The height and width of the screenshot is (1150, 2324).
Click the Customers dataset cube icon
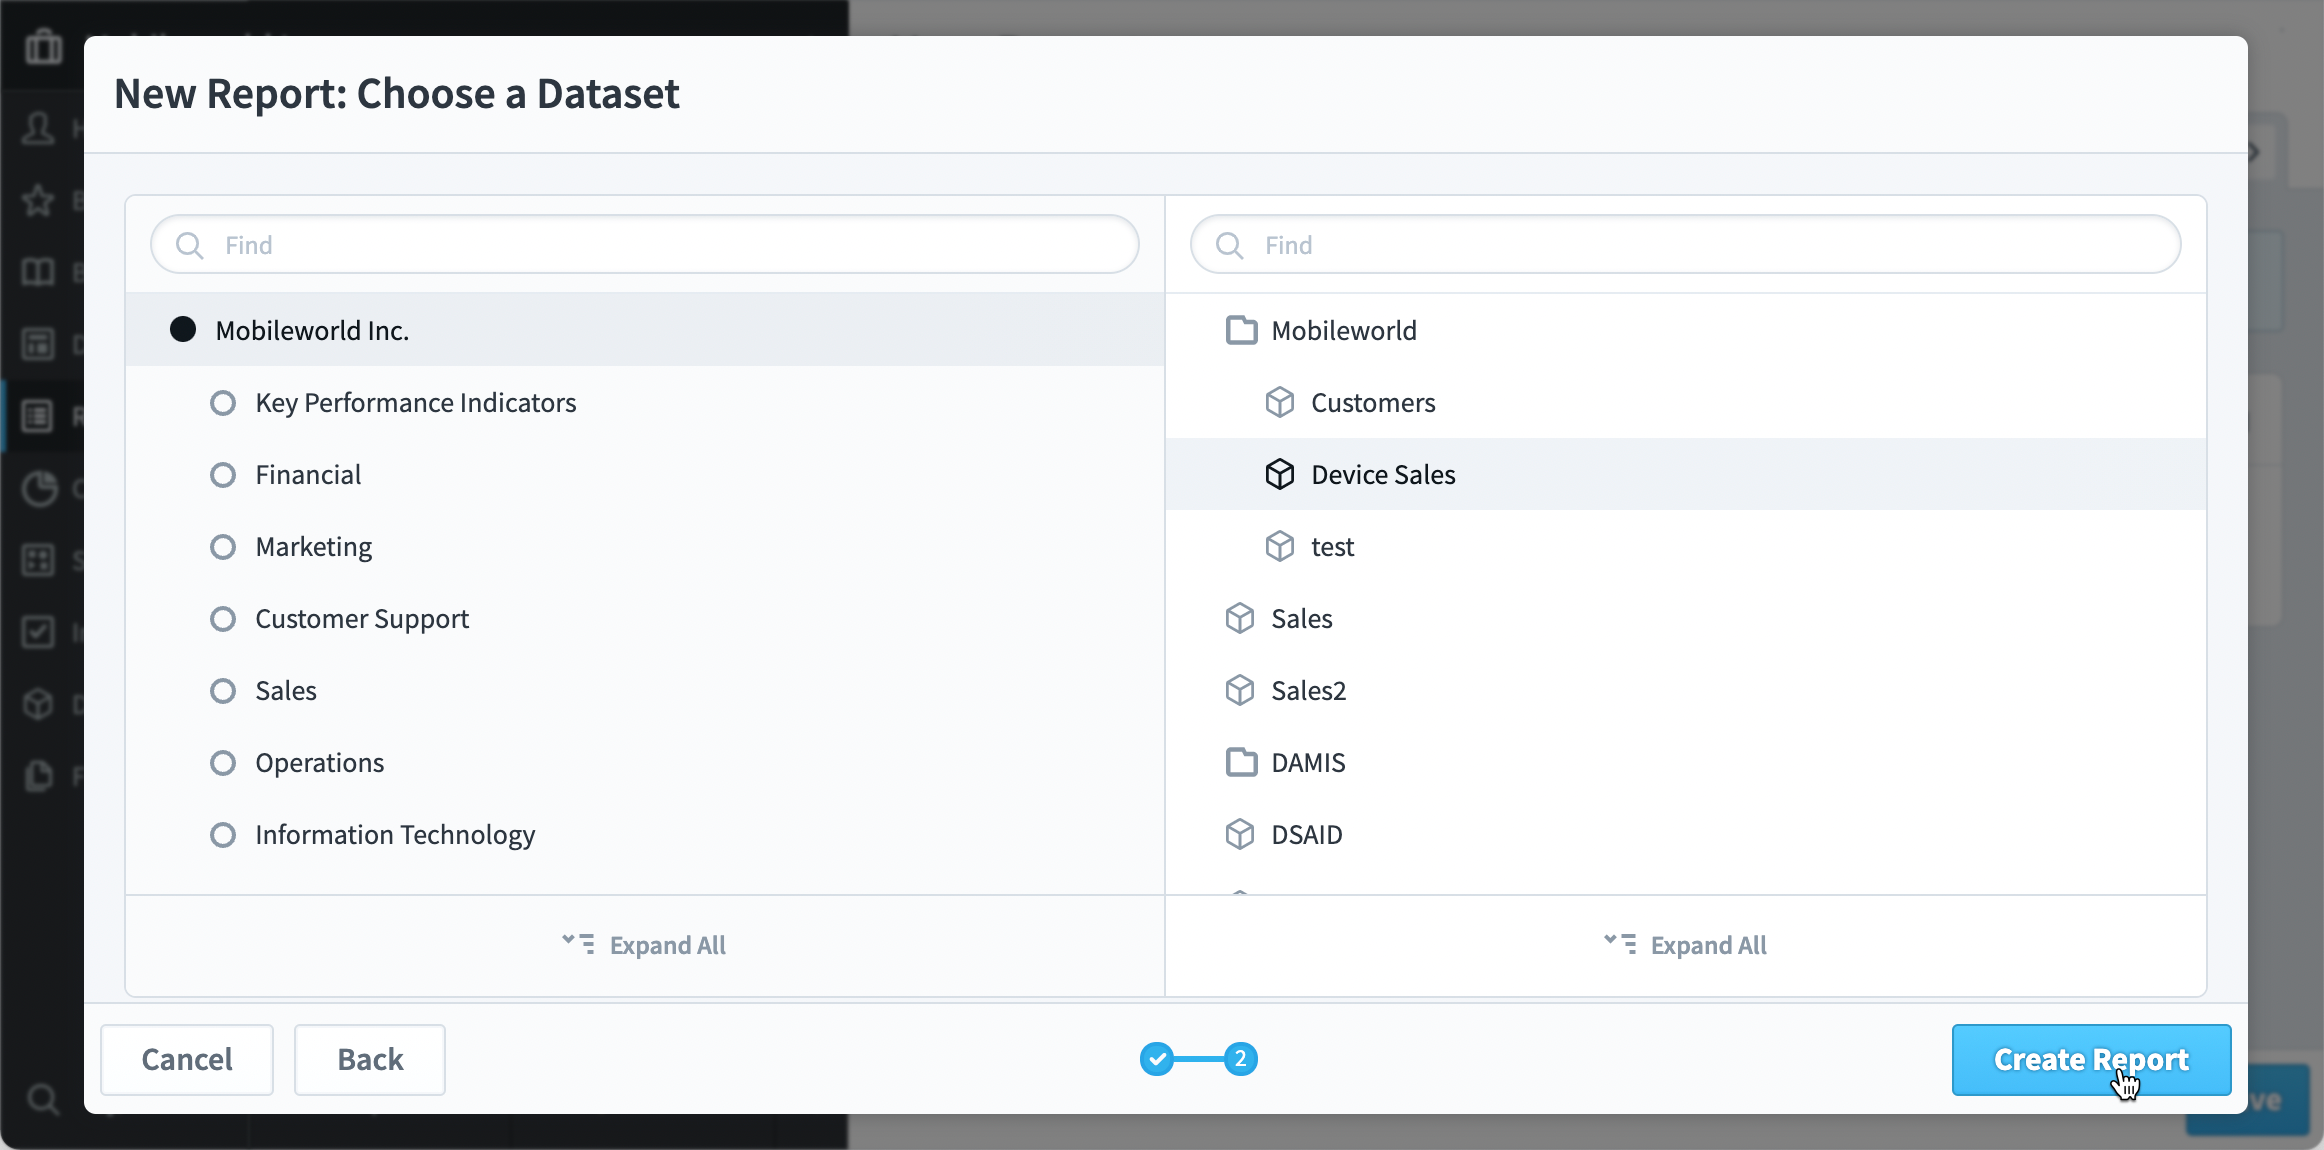(x=1280, y=402)
